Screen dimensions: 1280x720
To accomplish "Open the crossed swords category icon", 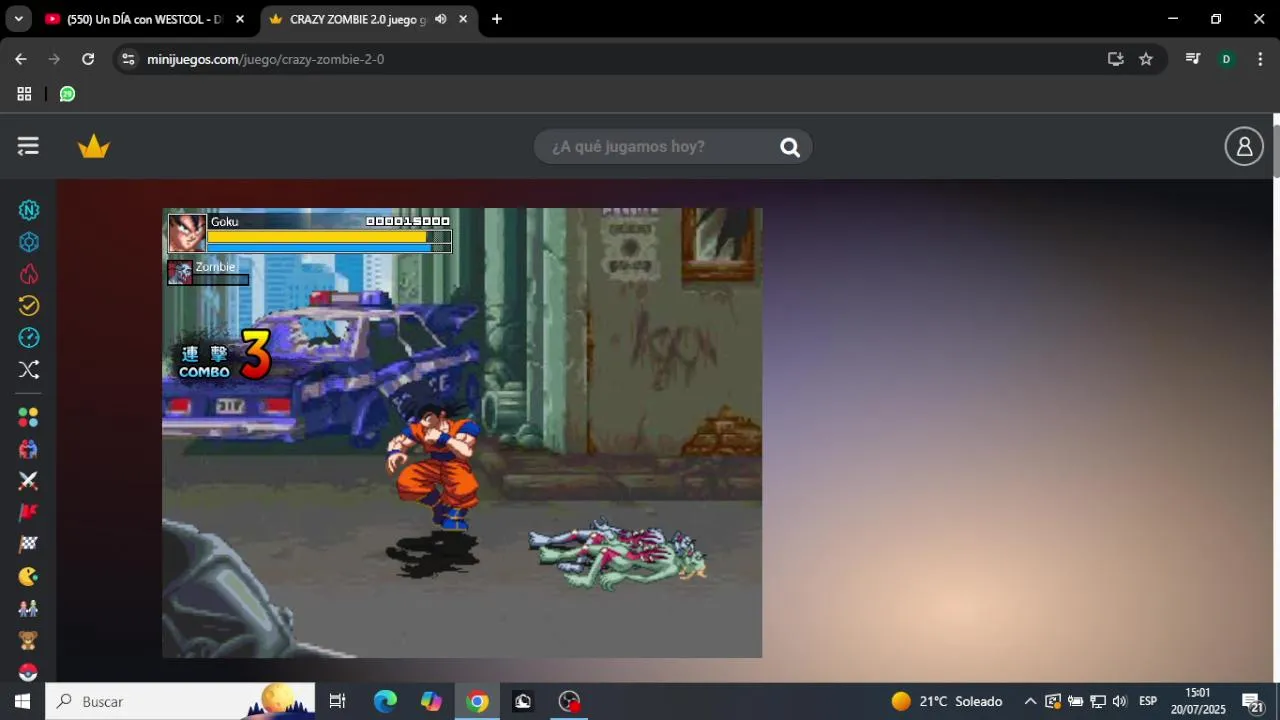I will point(29,481).
